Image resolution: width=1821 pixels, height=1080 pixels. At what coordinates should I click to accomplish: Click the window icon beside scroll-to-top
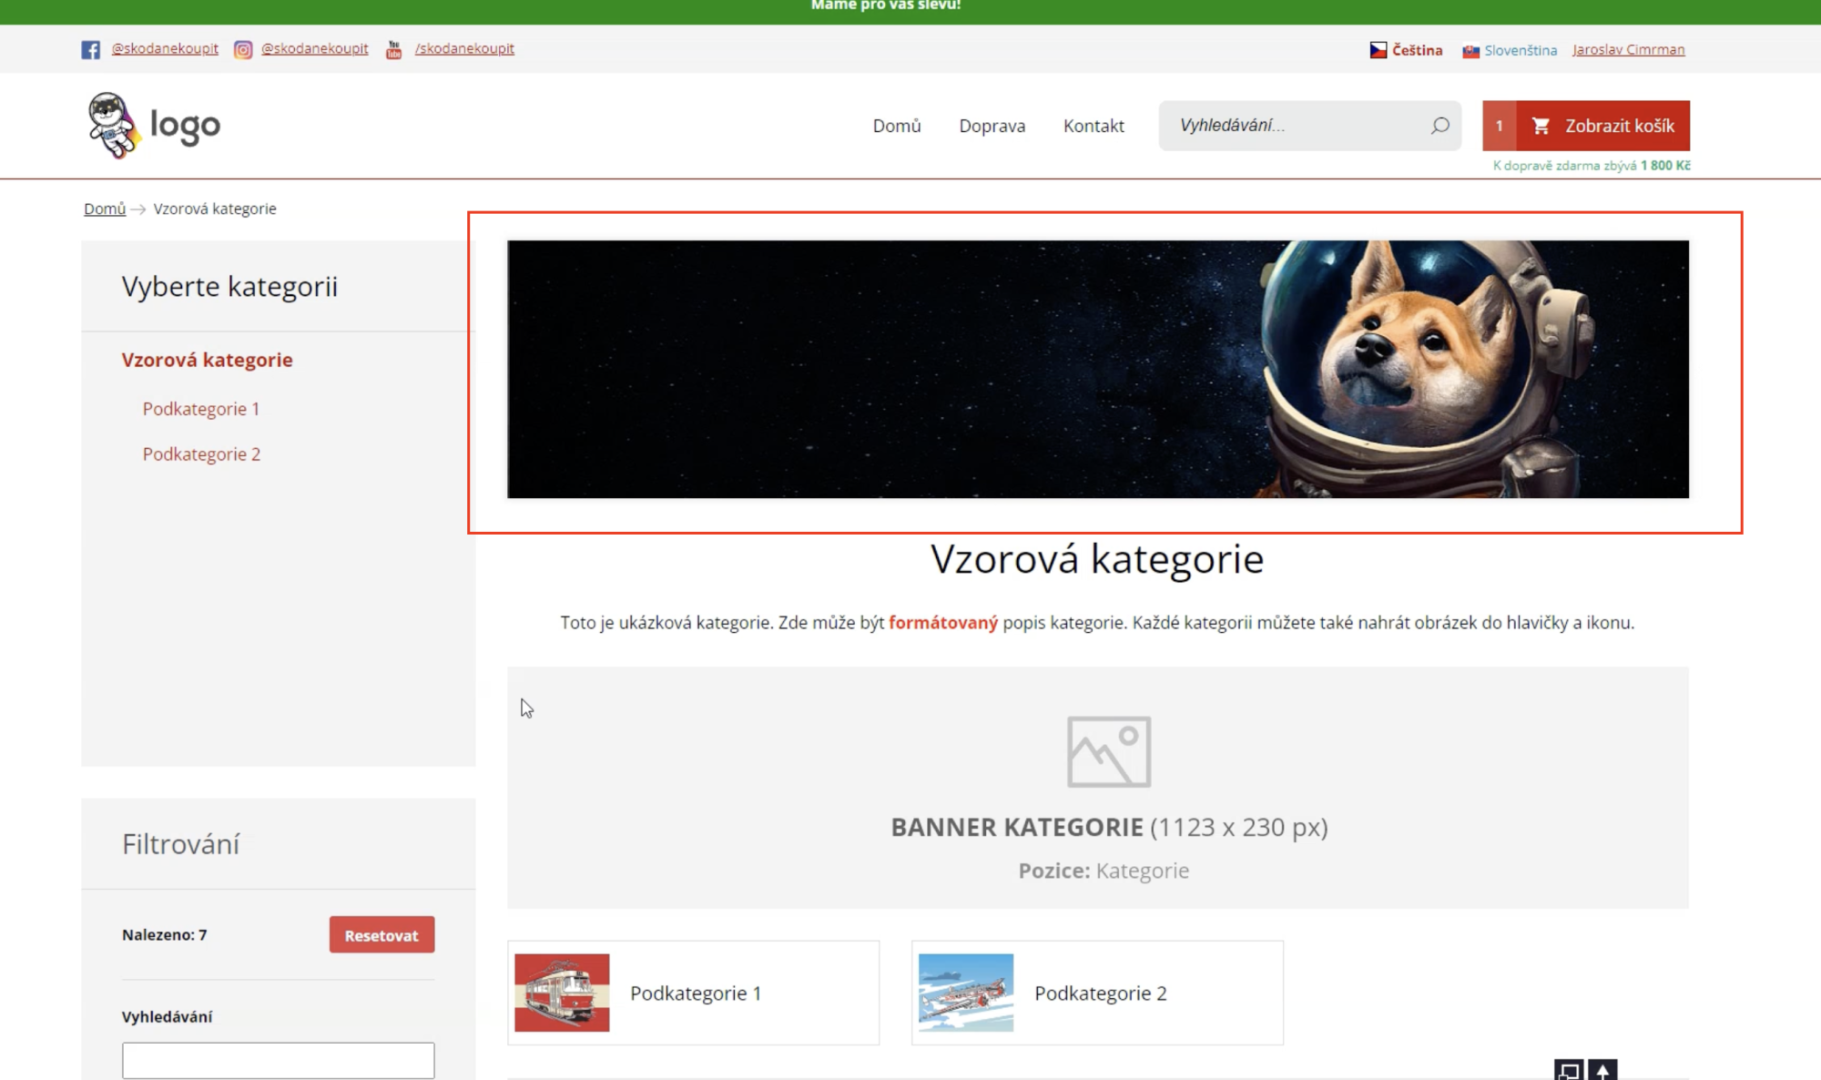click(x=1569, y=1070)
